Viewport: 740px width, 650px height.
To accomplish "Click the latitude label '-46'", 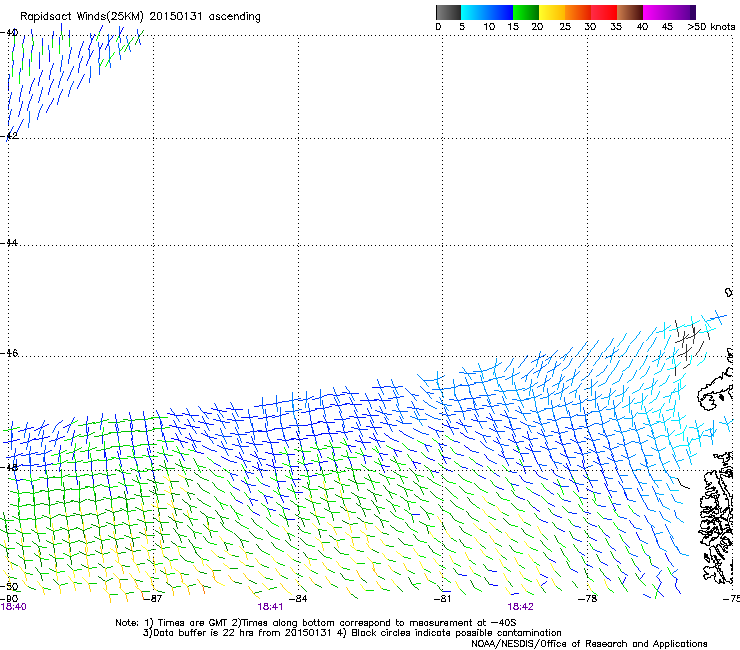I will [9, 353].
